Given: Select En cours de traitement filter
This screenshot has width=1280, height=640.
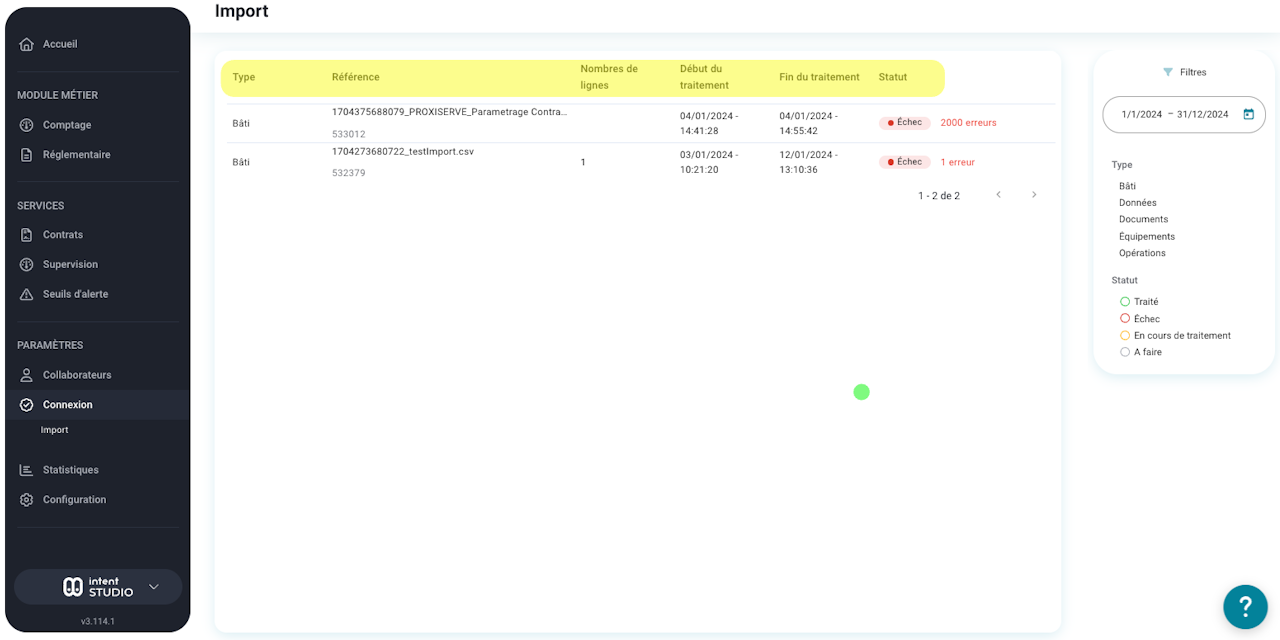Looking at the screenshot, I should tap(1175, 336).
